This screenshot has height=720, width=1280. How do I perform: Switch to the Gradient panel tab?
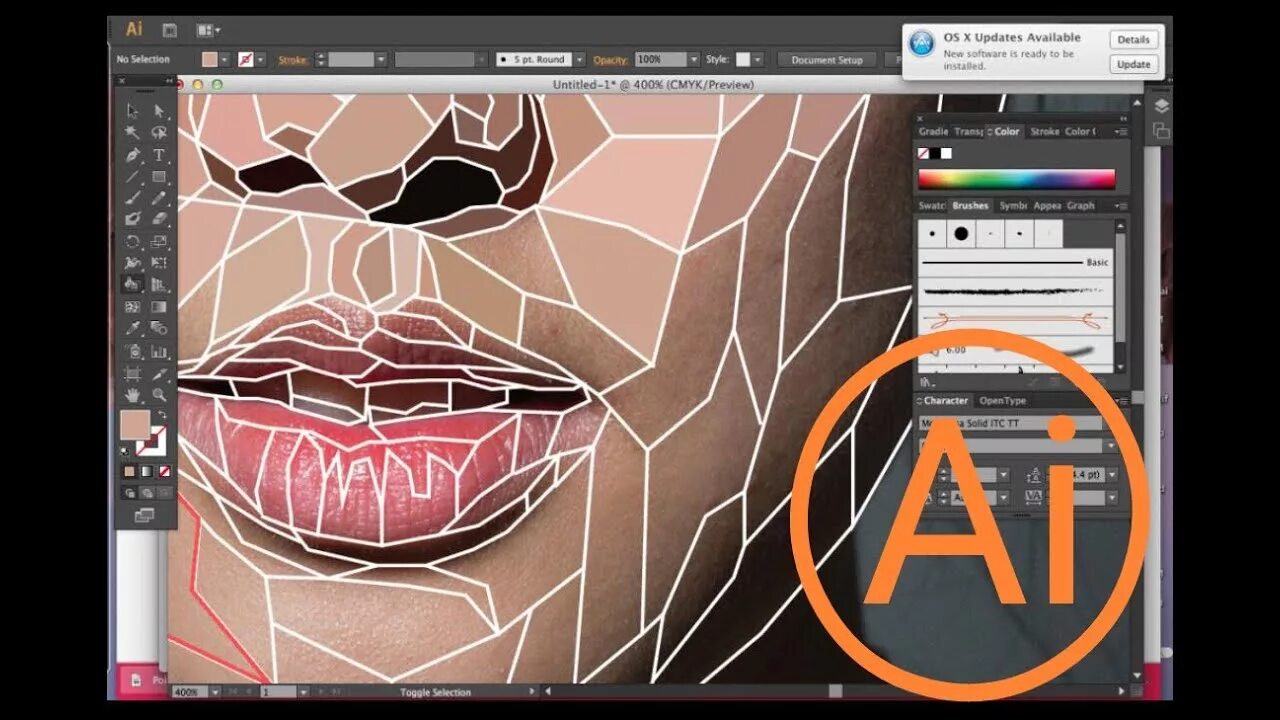pyautogui.click(x=933, y=131)
